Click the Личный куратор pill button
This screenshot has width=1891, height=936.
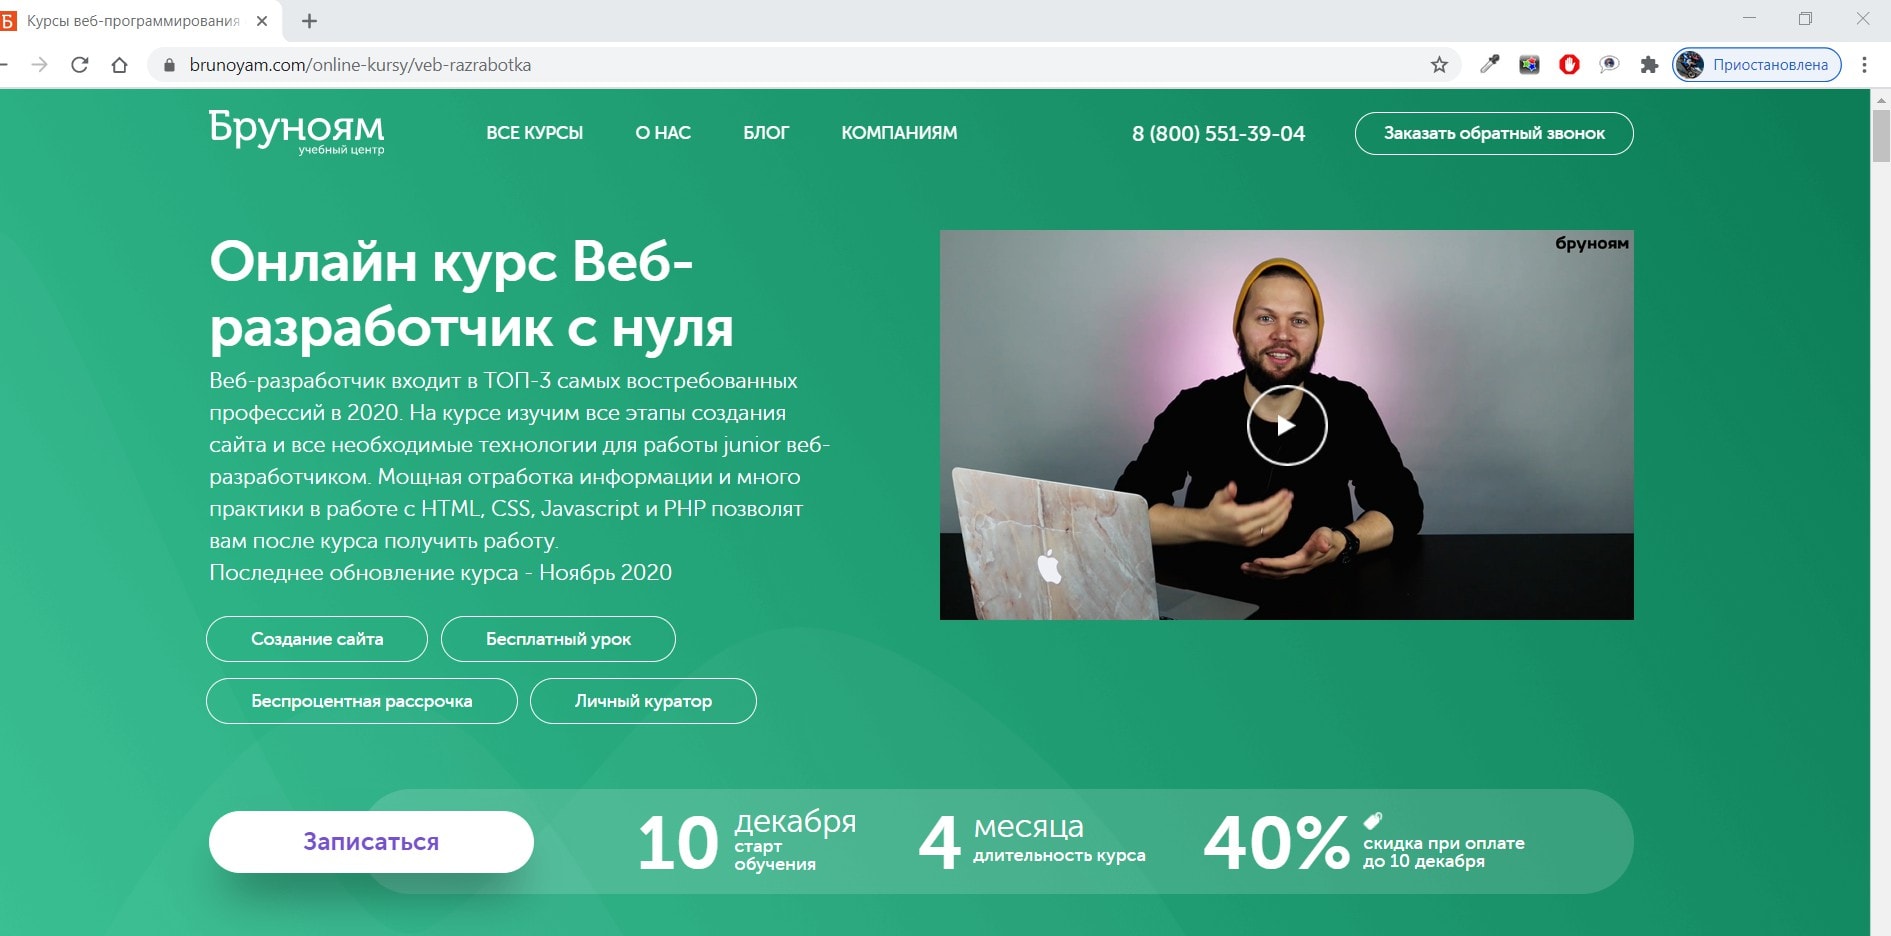pos(643,701)
